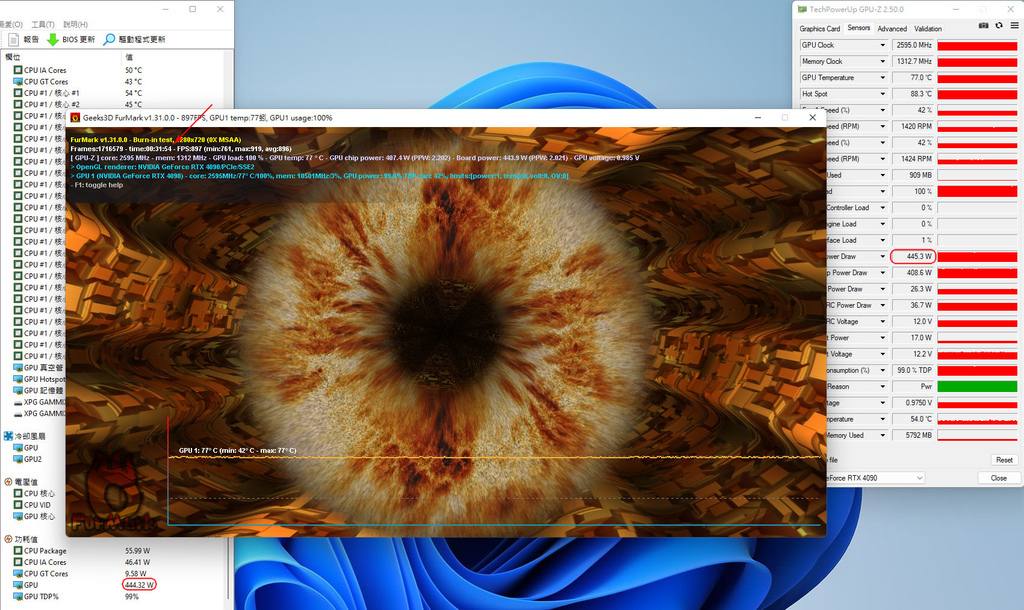1024x610 pixels.
Task: Click the GPU-Z refresh icon
Action: coord(999,25)
